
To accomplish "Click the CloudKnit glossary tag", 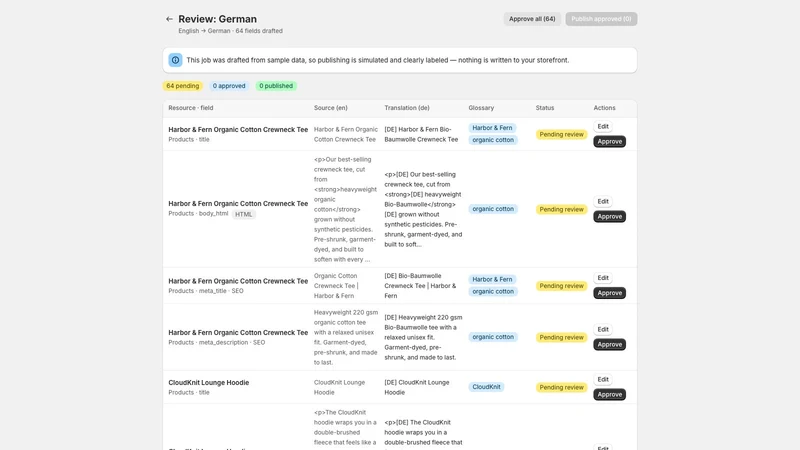I will point(486,387).
